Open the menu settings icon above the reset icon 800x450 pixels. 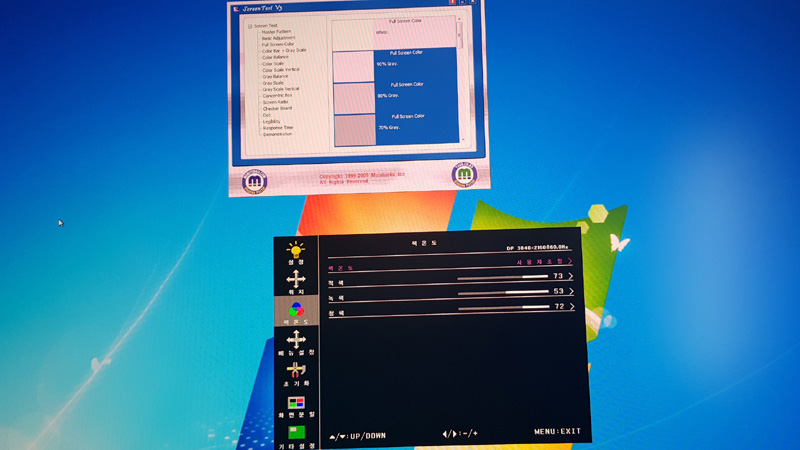[296, 342]
